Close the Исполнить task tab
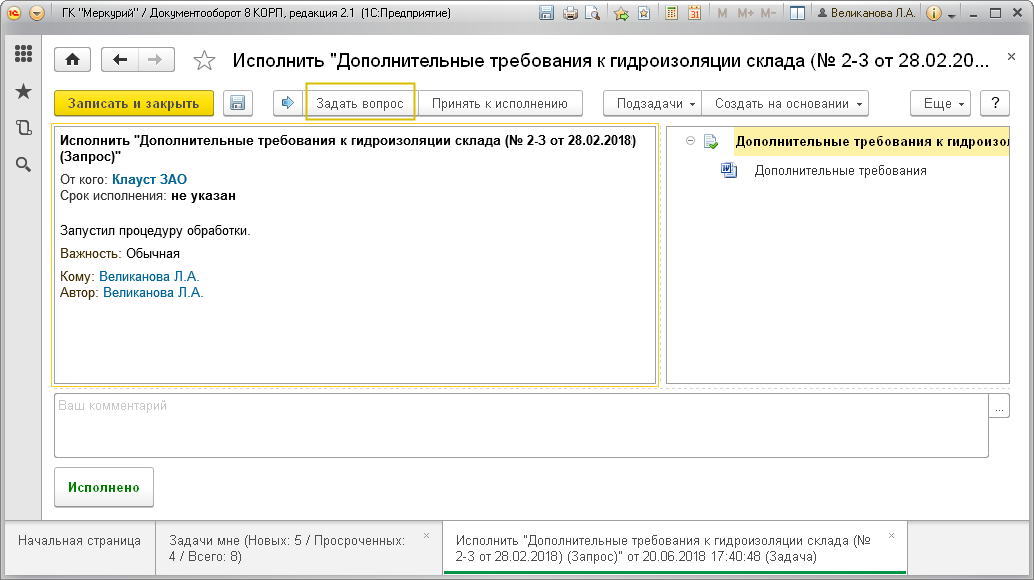 point(892,536)
